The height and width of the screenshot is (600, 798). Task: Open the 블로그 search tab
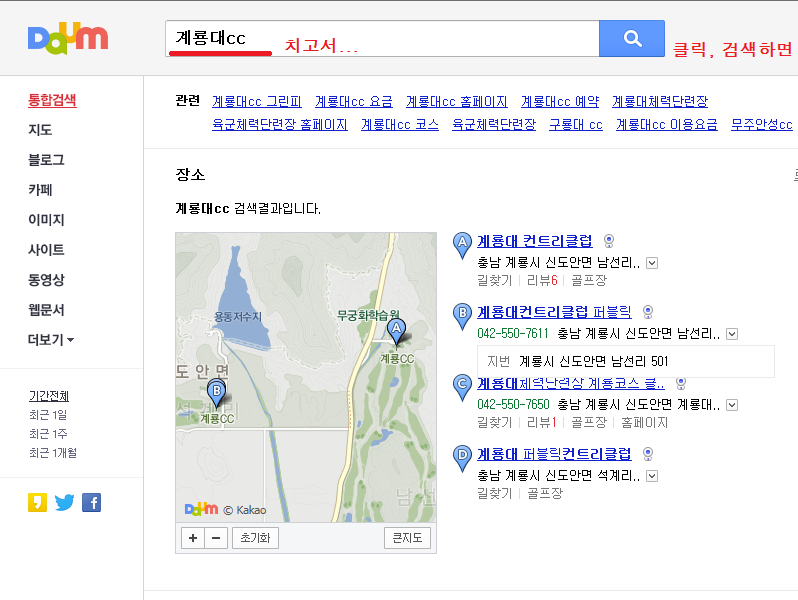pyautogui.click(x=46, y=160)
